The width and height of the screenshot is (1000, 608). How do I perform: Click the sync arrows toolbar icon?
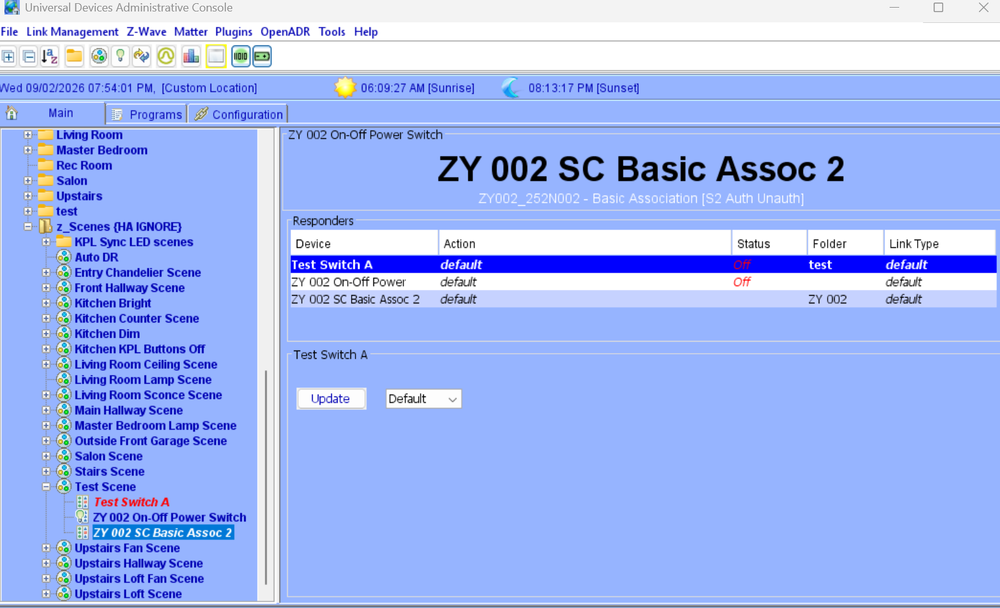(x=142, y=57)
